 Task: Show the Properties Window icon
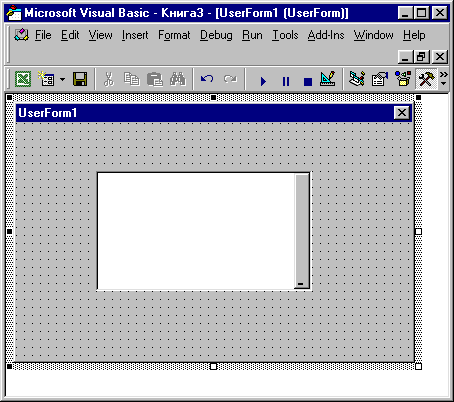click(x=380, y=79)
